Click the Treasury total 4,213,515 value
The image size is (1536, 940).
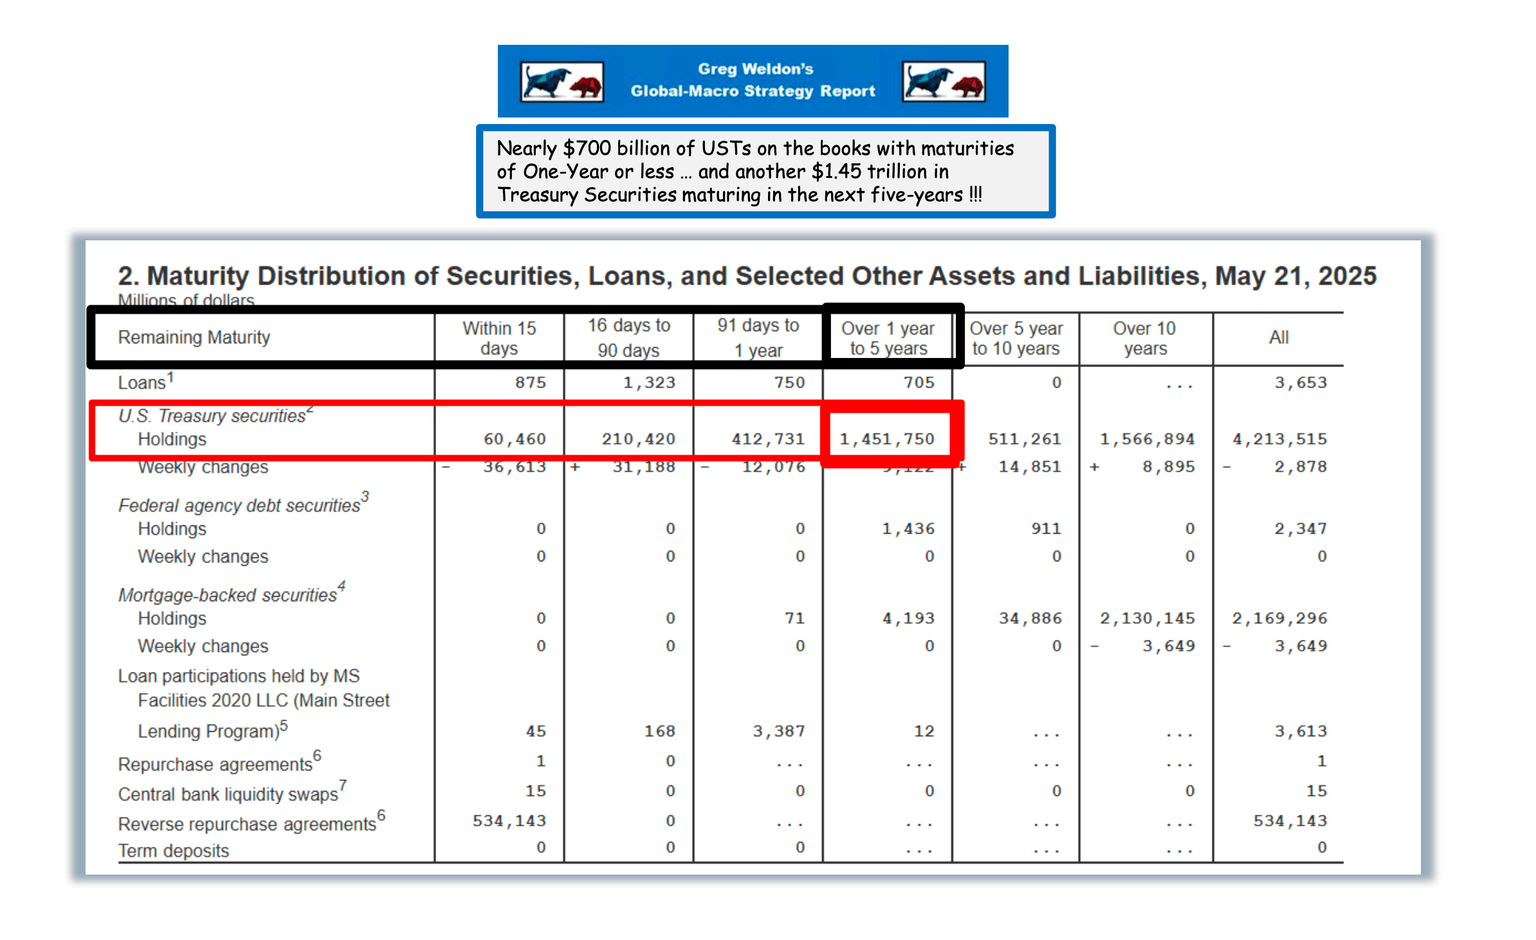[1280, 439]
